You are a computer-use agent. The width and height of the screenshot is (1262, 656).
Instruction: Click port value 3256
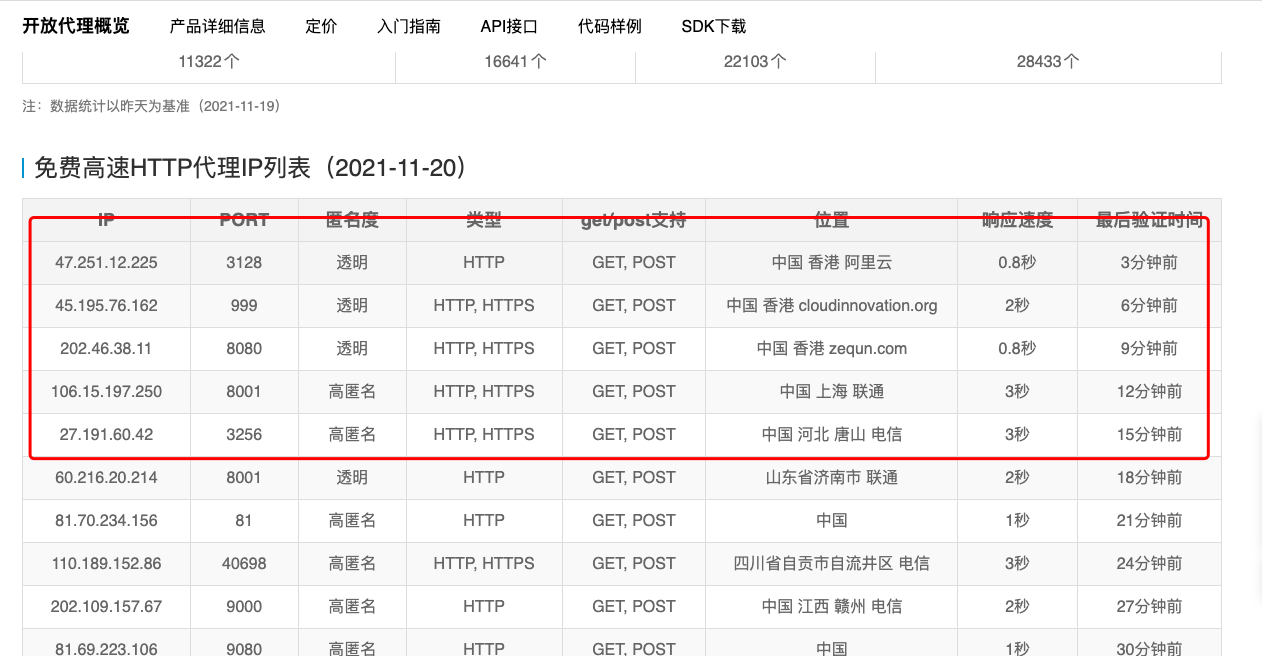point(244,435)
